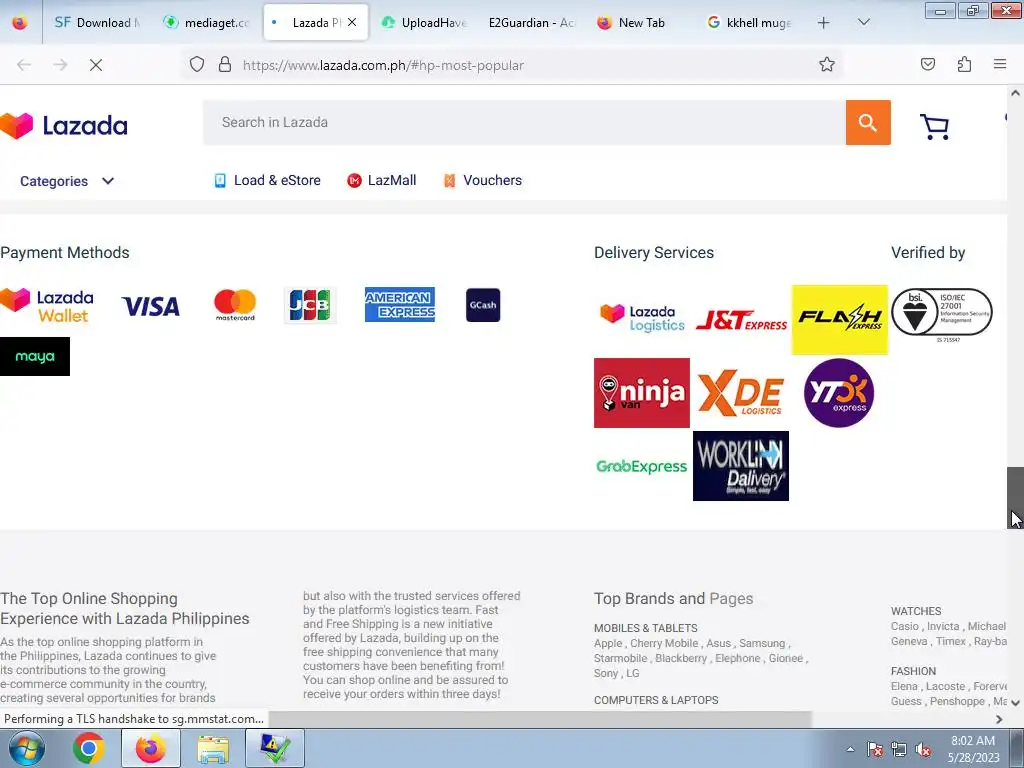Open the shopping cart icon

(934, 126)
